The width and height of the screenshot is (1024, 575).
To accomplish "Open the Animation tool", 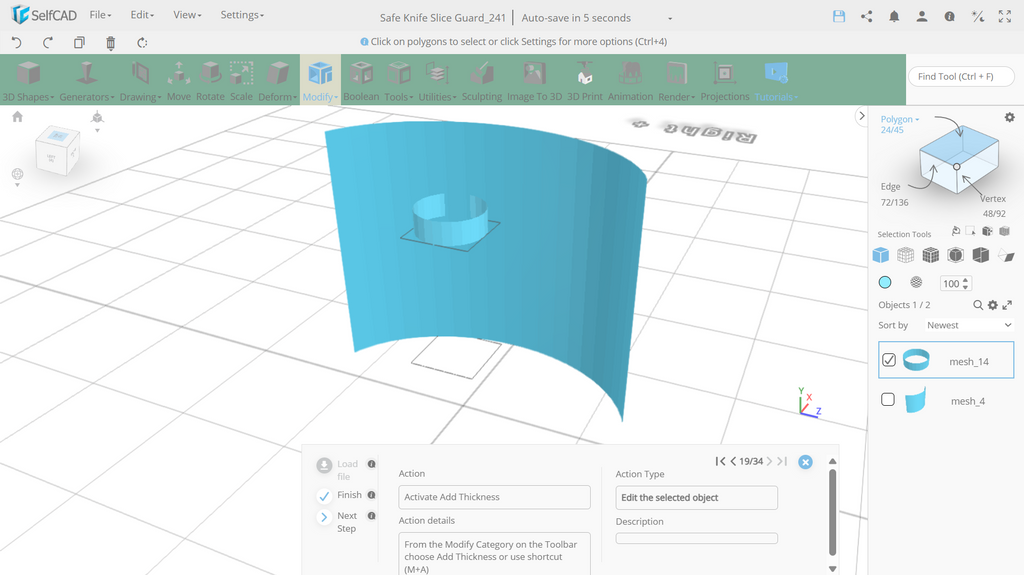I will click(x=630, y=82).
